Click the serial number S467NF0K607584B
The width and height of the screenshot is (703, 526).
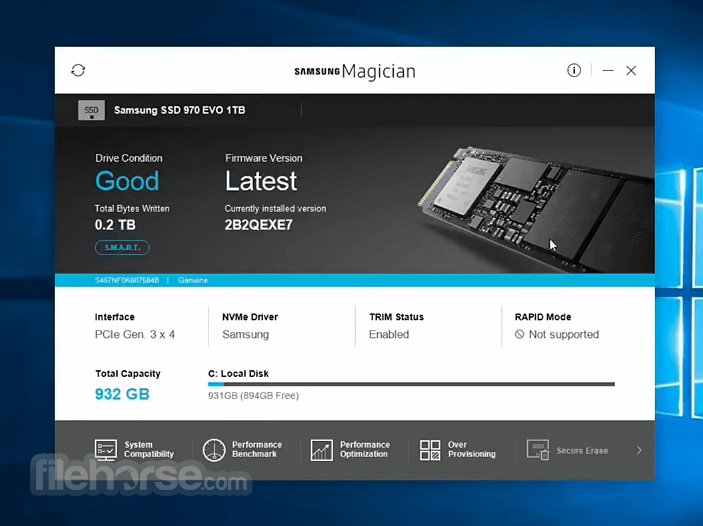pos(127,280)
